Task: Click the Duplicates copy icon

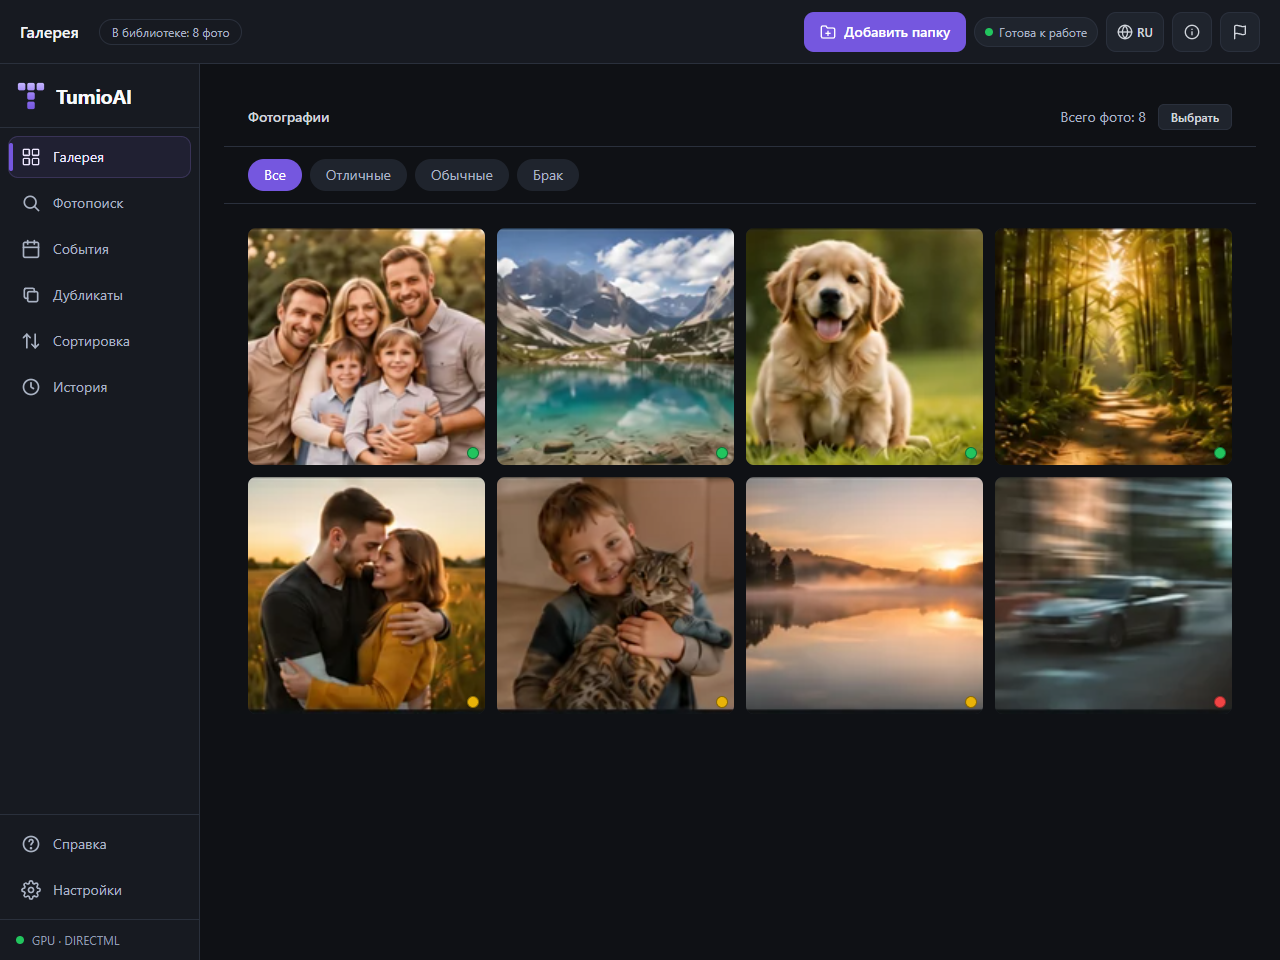Action: (31, 295)
